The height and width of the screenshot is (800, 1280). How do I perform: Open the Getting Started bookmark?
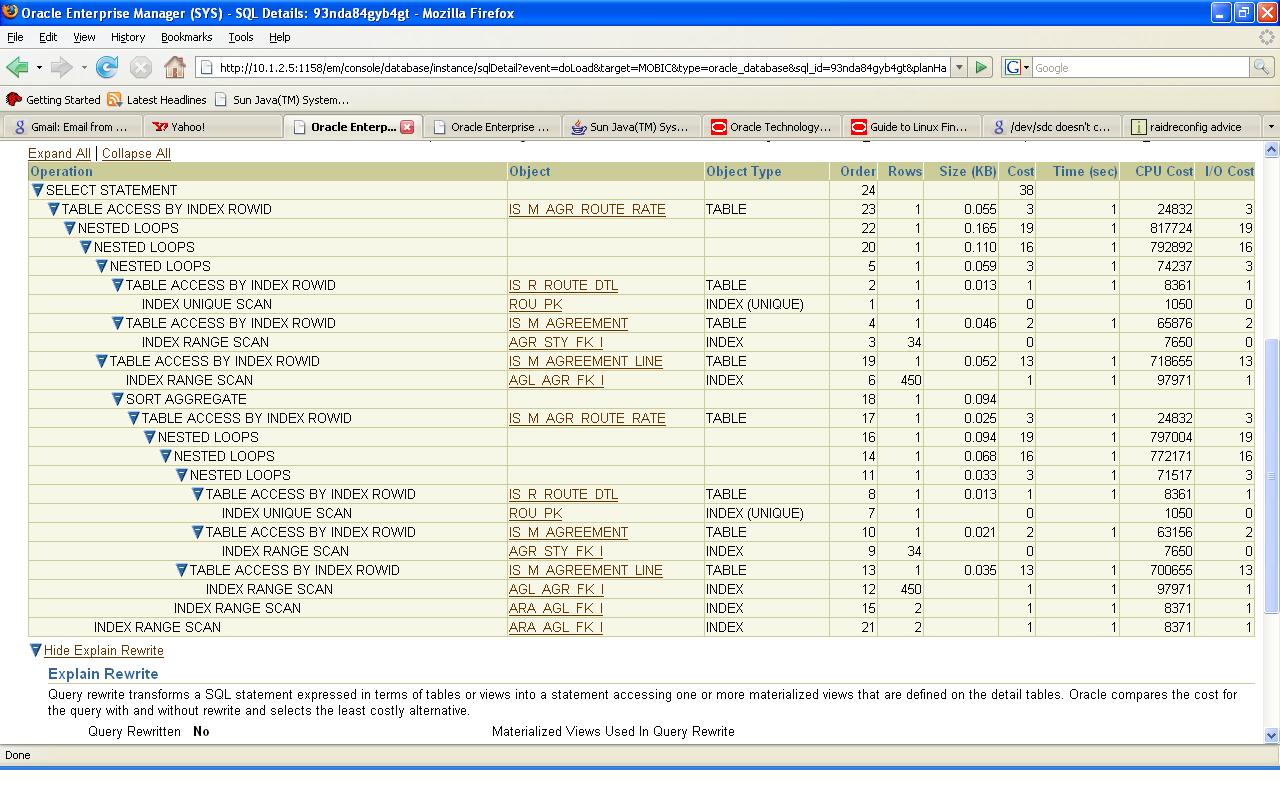tap(54, 100)
